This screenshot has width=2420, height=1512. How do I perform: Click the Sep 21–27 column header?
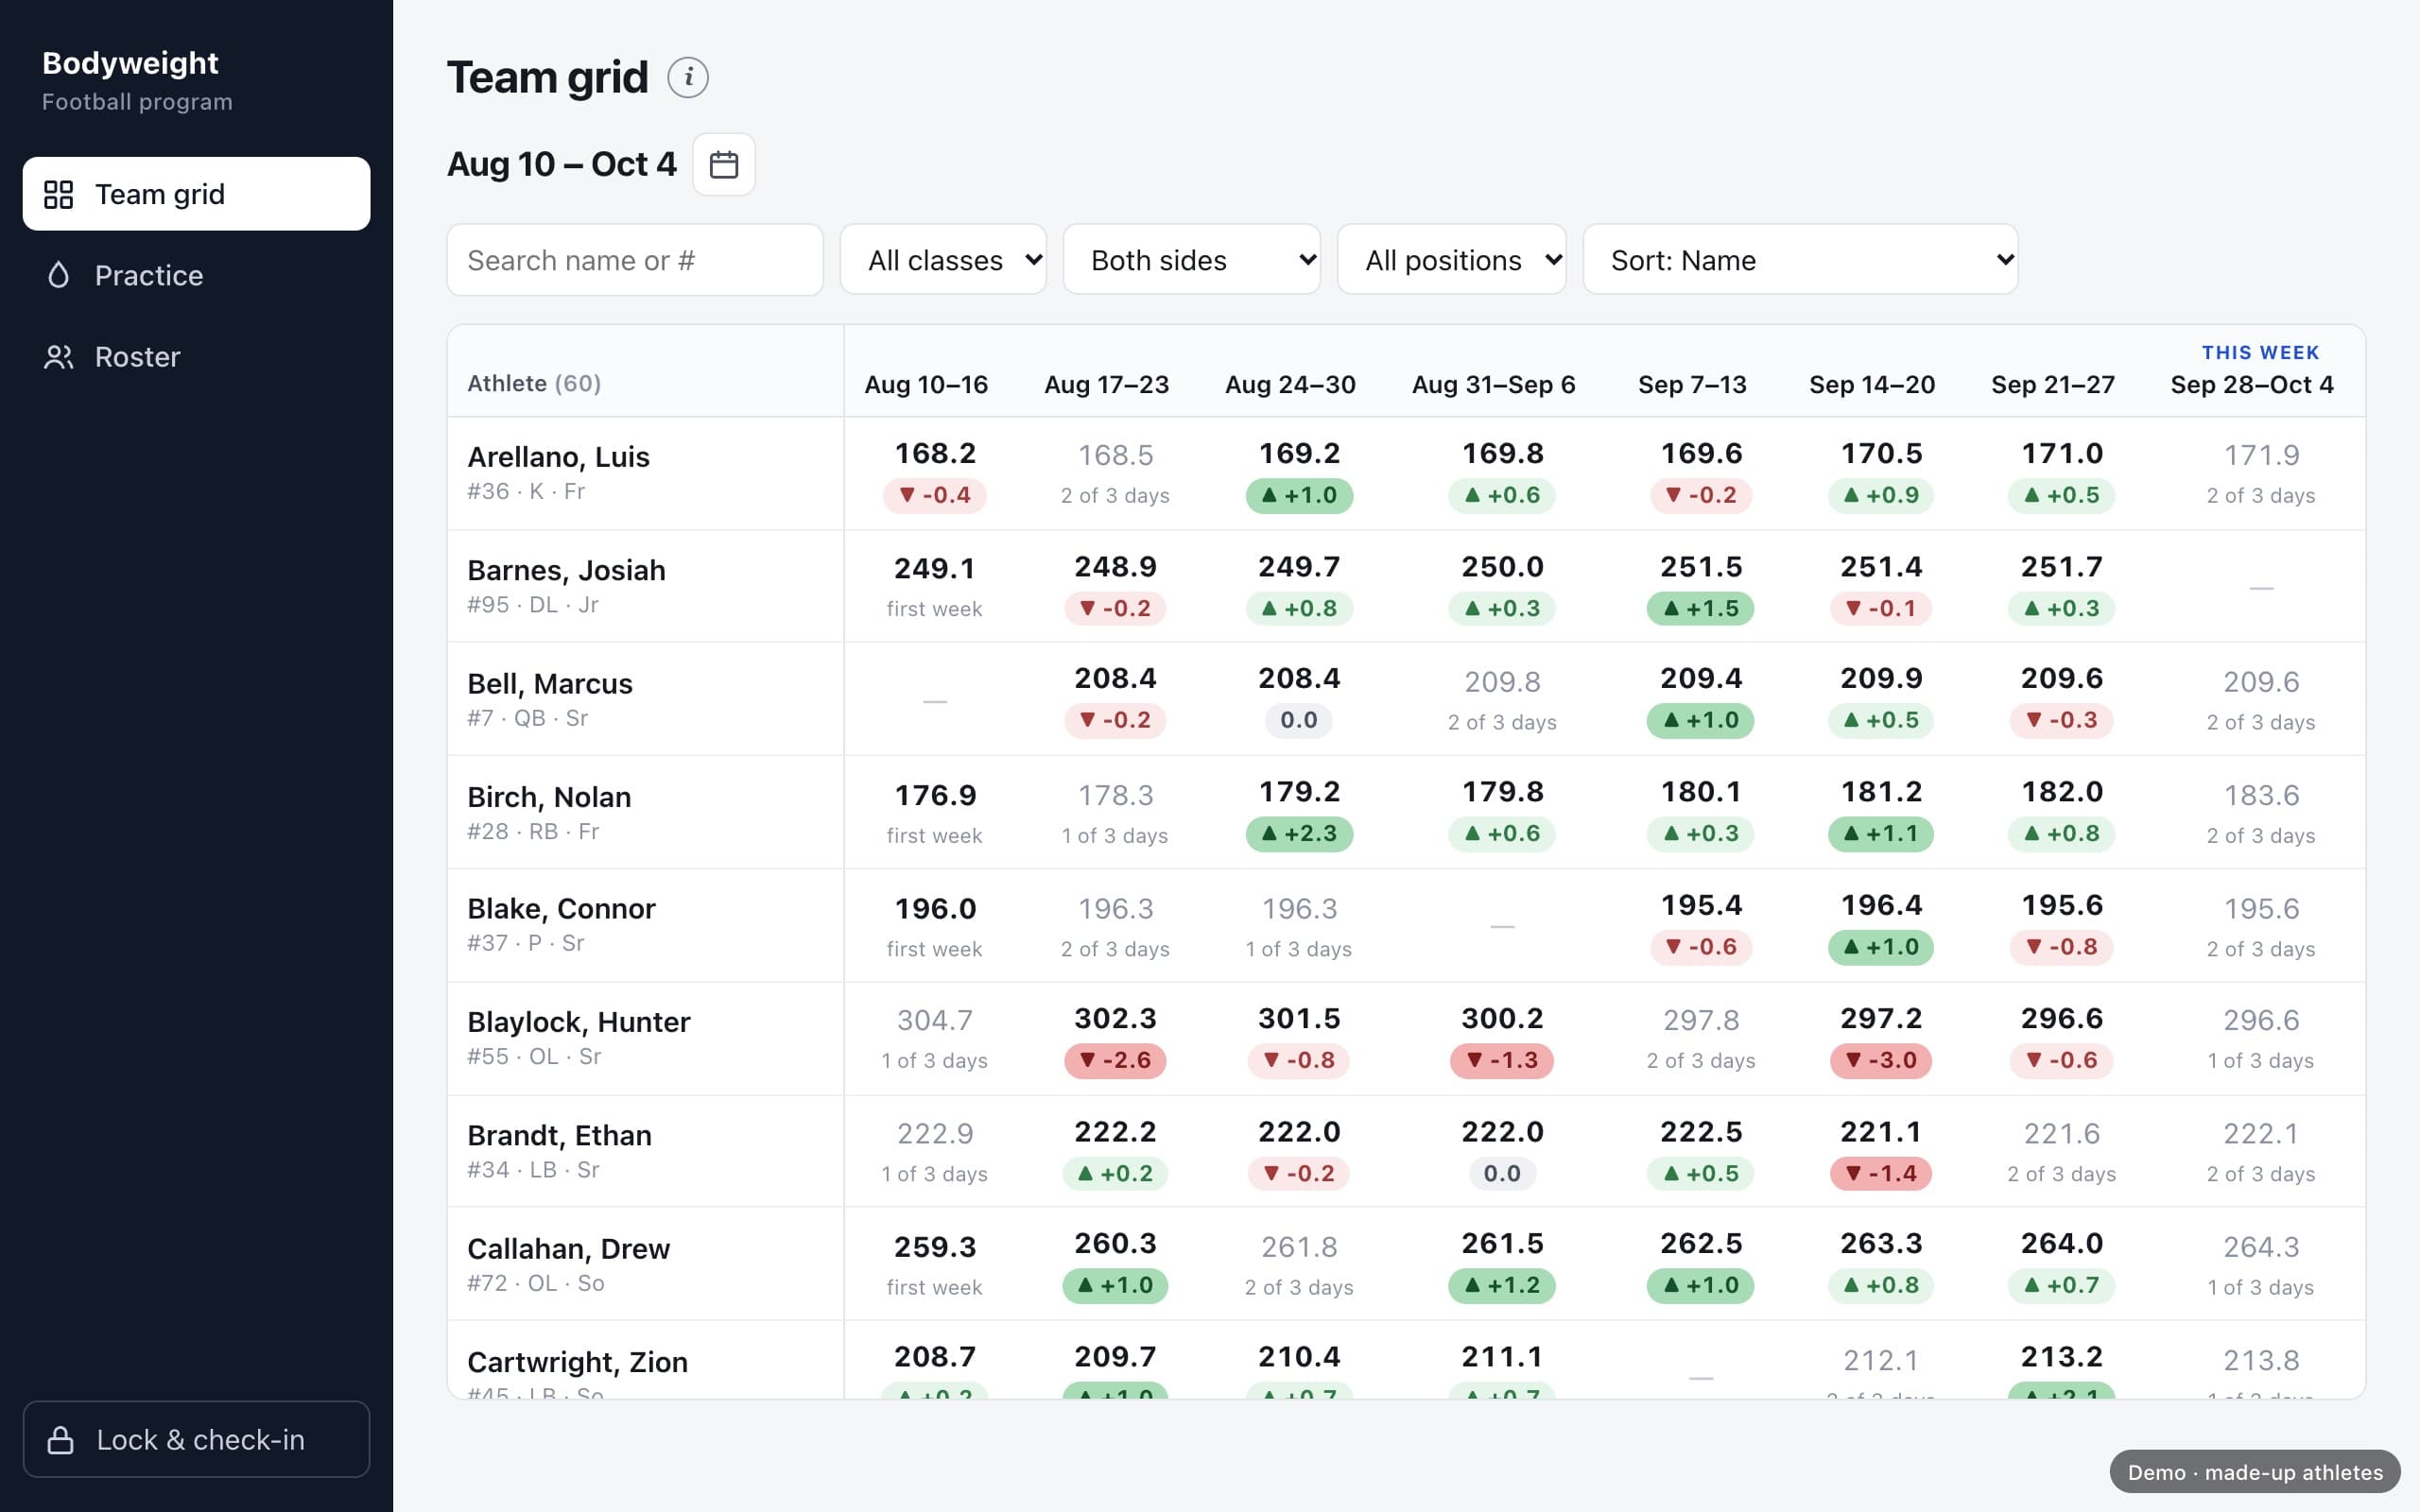2052,385
